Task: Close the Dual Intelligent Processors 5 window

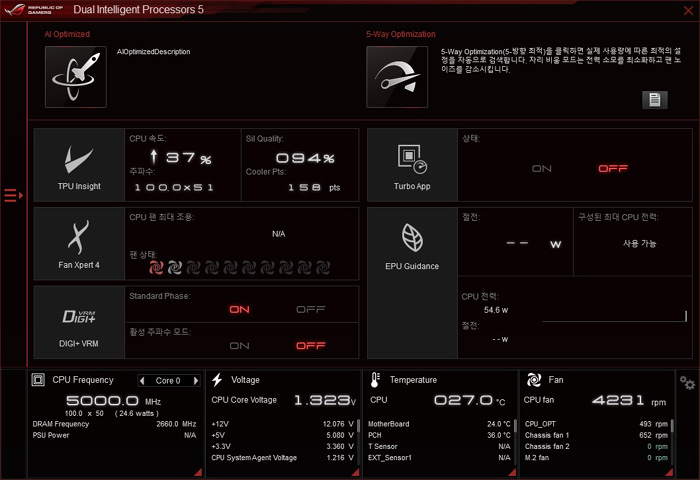Action: pos(688,10)
